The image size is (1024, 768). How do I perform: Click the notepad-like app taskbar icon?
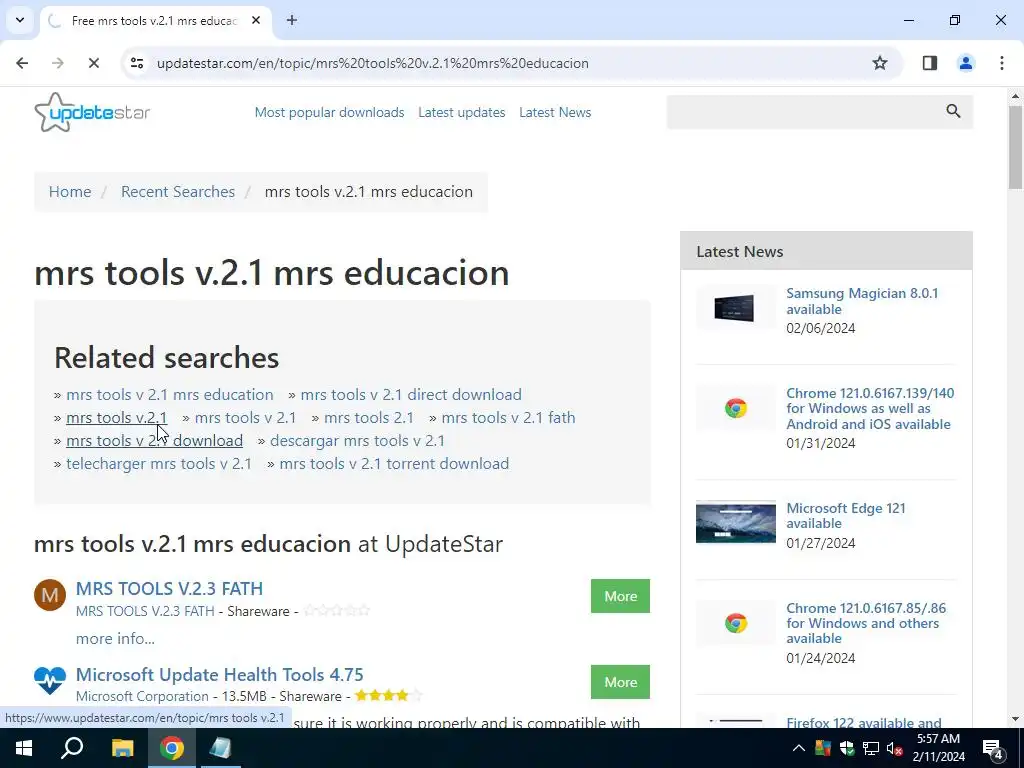(x=221, y=748)
